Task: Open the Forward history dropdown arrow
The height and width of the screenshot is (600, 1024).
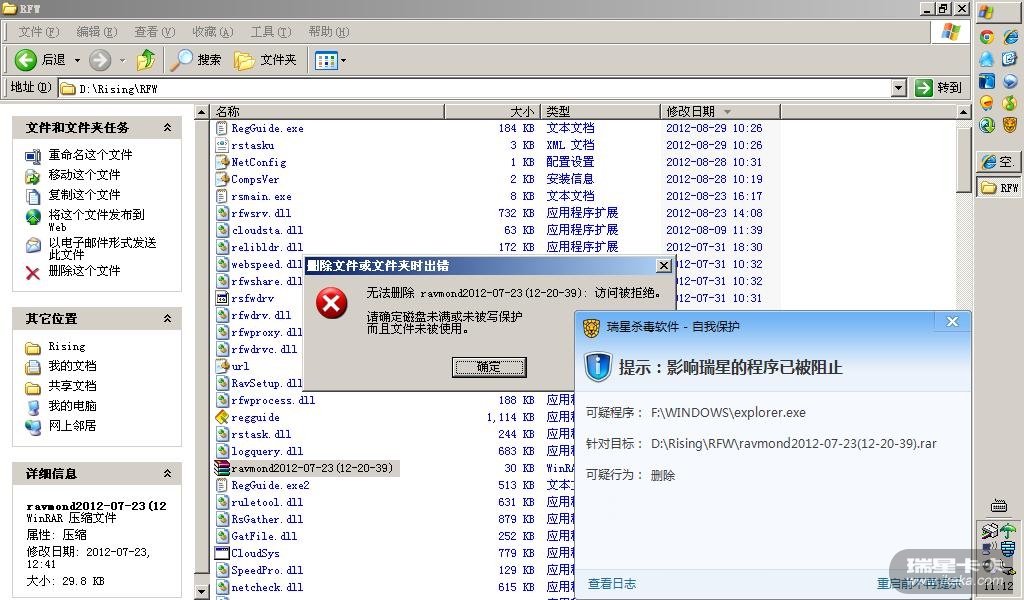Action: coord(122,60)
